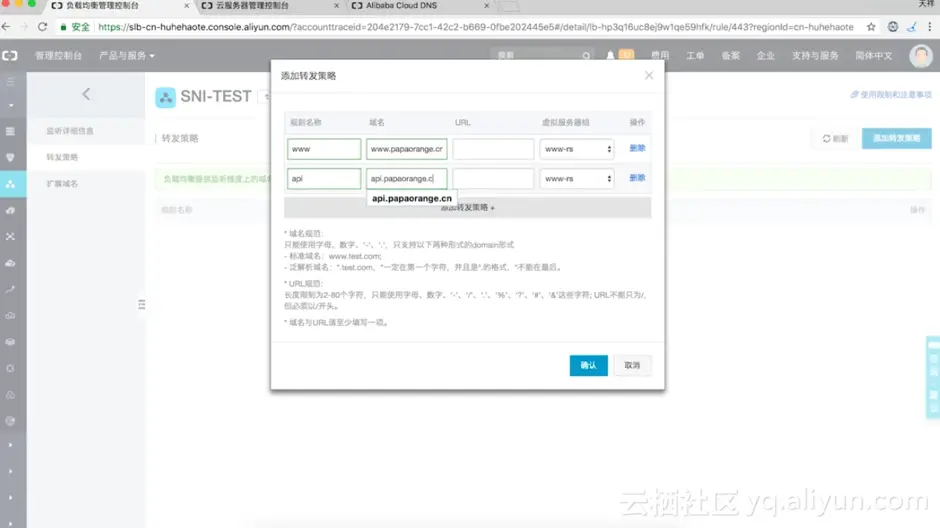This screenshot has height=528, width=940.
Task: Click the rule name field containing api
Action: click(324, 179)
